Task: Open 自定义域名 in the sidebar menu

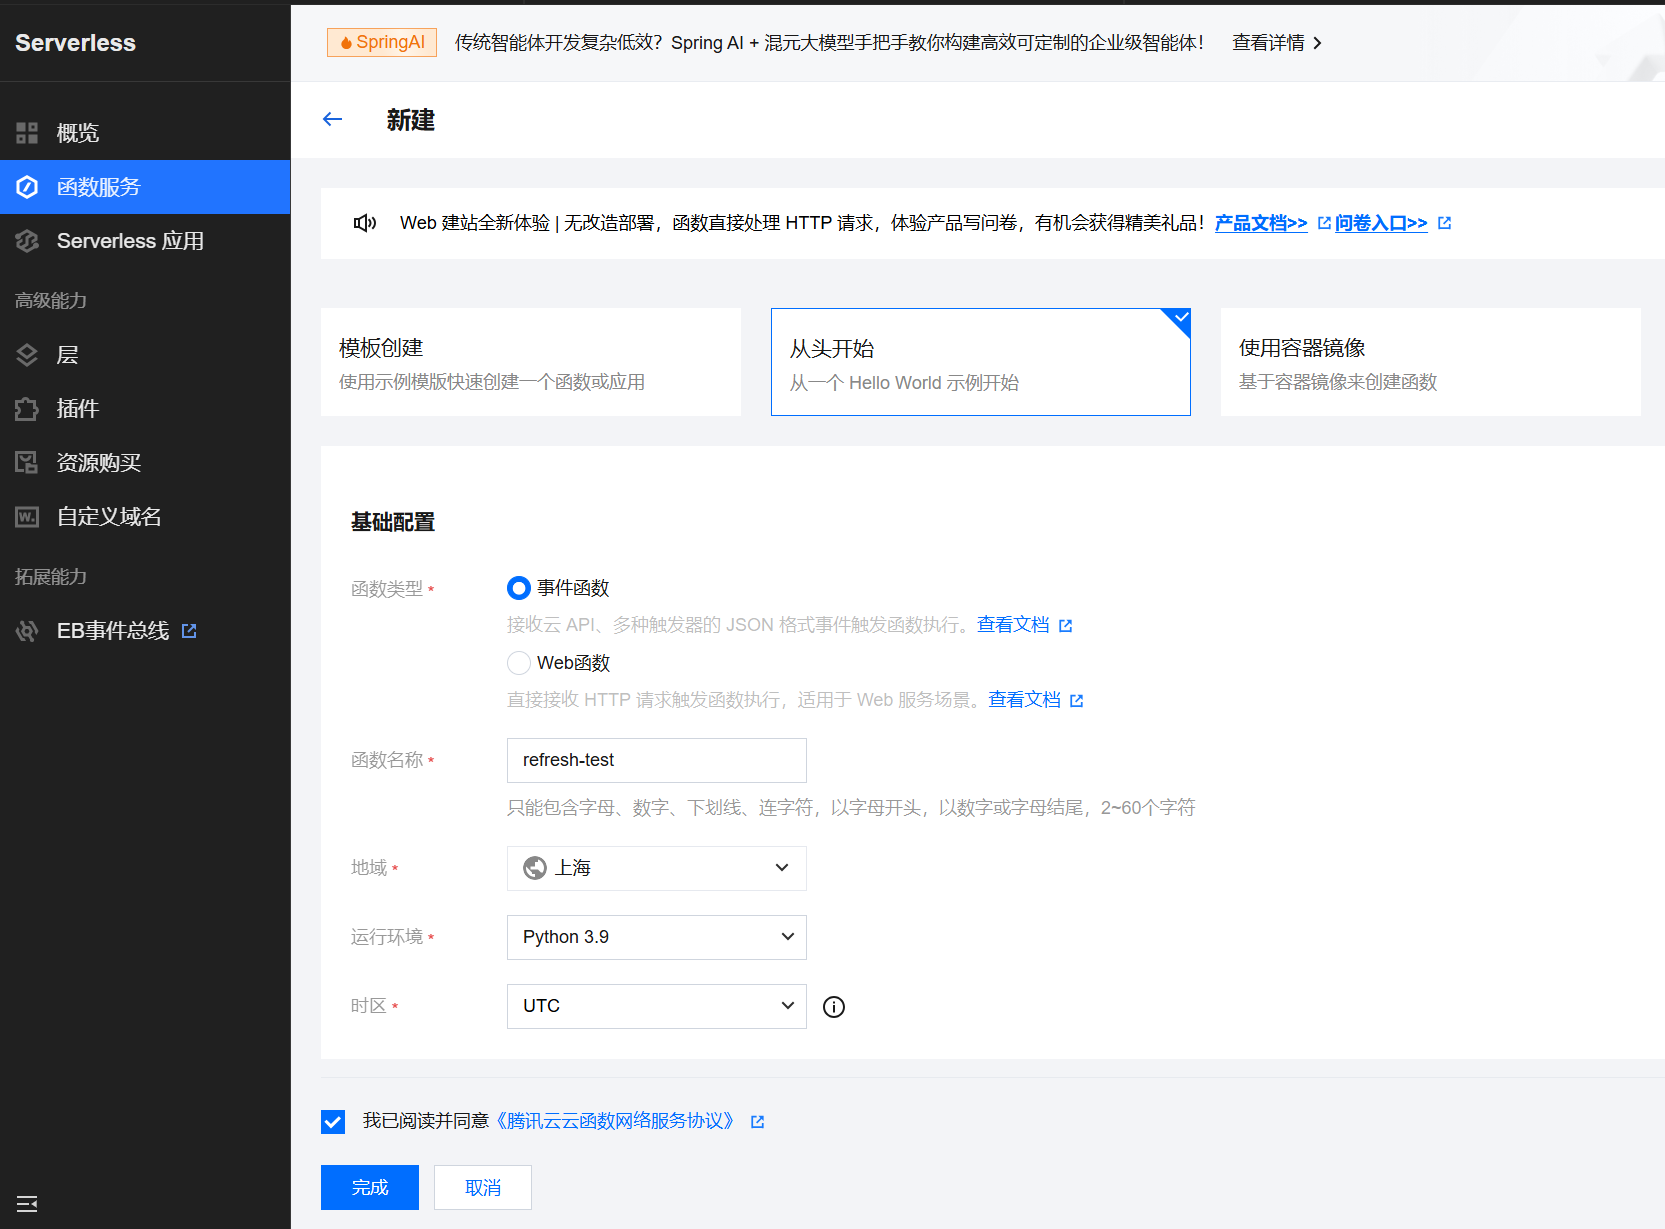Action: coord(145,517)
